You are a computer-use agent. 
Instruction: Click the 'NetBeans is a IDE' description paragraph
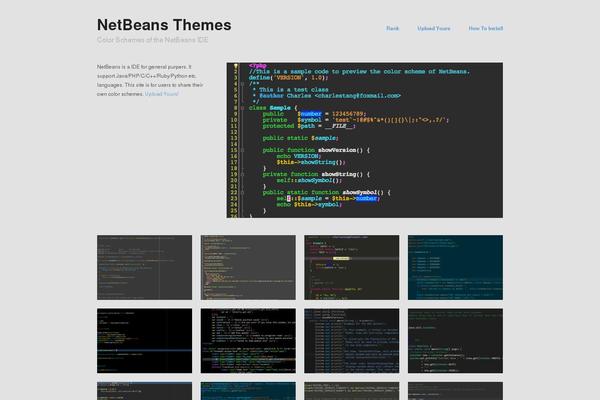click(x=150, y=80)
